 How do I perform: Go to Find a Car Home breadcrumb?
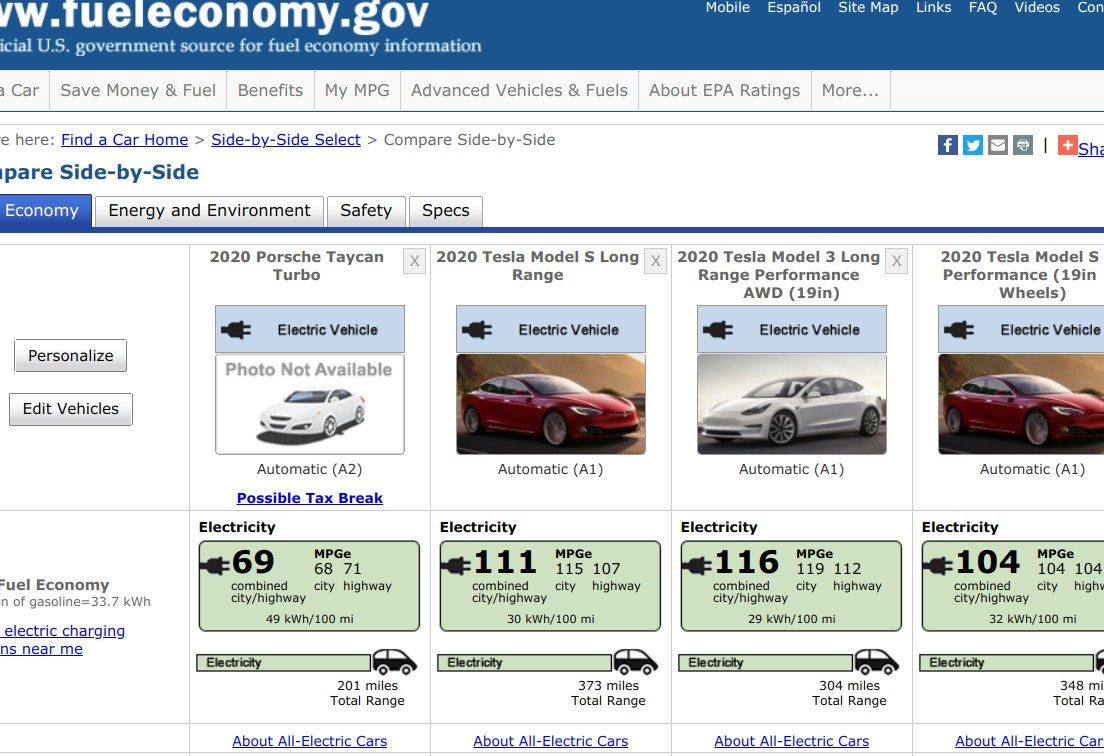[x=125, y=139]
